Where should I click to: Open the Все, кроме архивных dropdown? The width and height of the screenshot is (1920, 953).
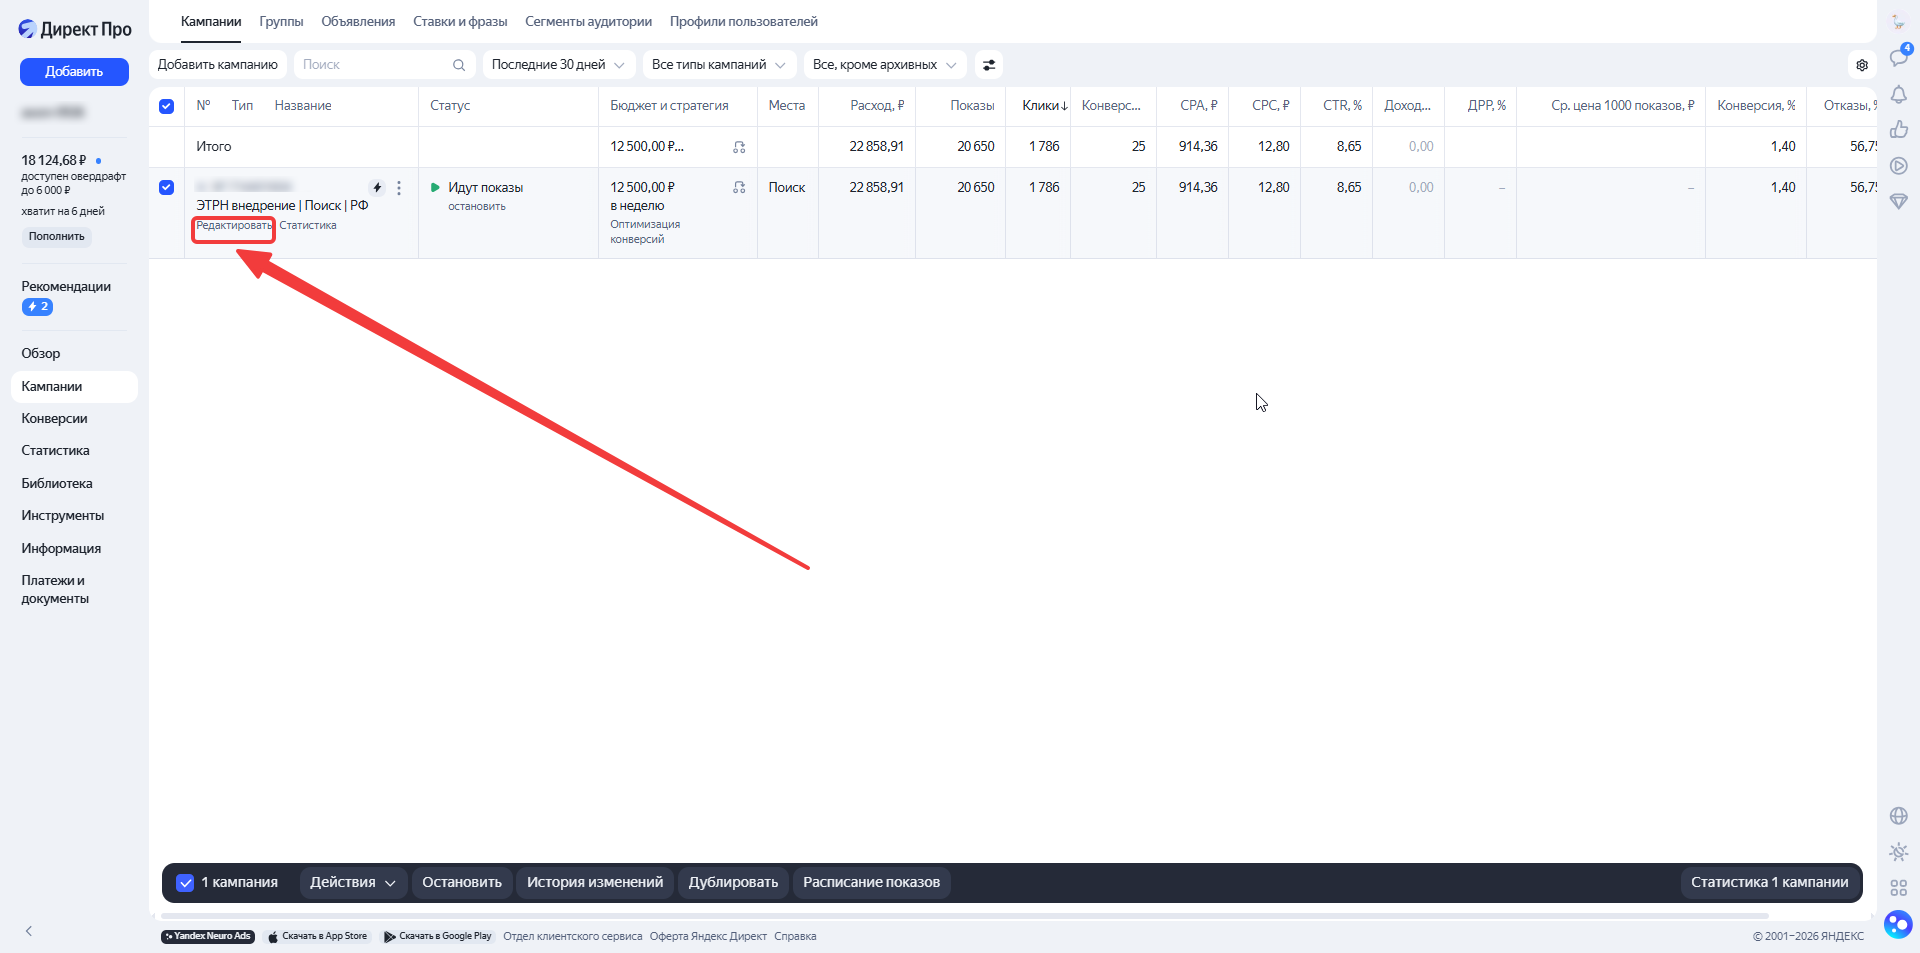tap(885, 65)
